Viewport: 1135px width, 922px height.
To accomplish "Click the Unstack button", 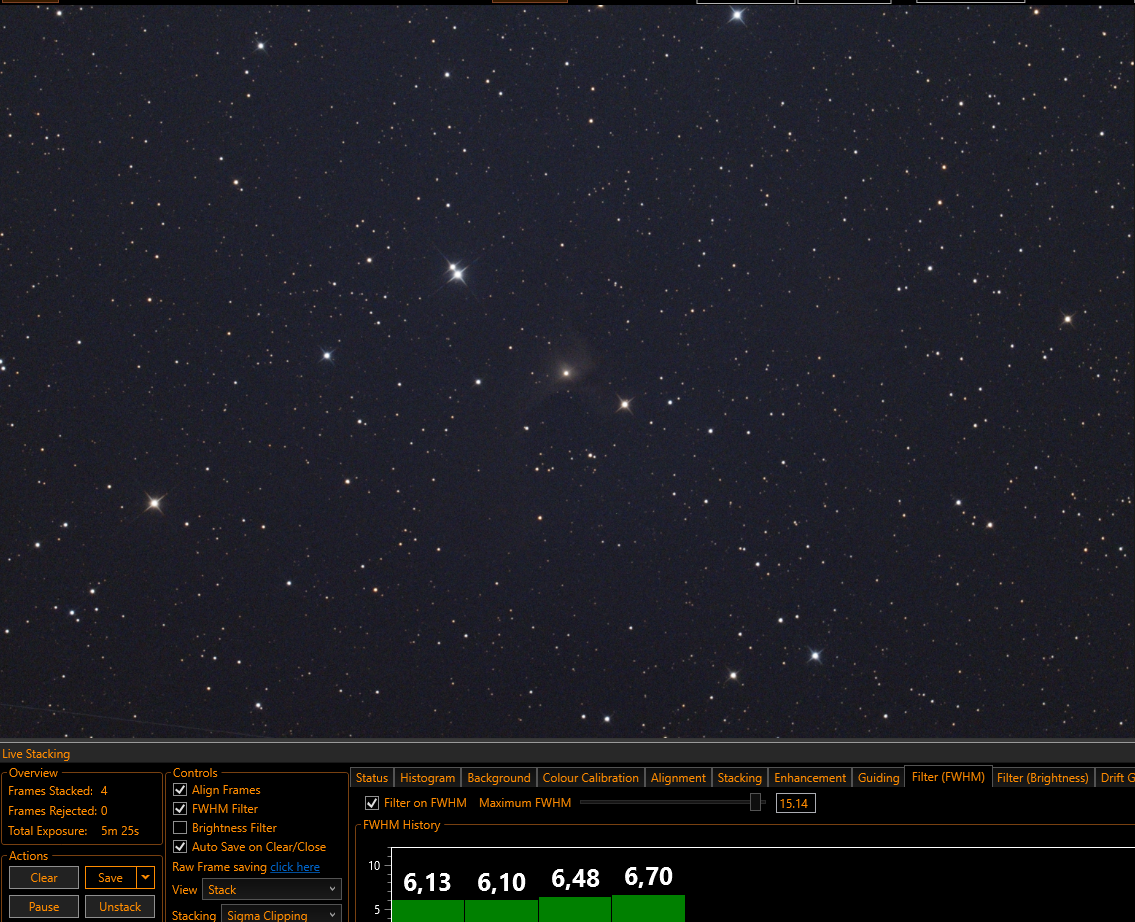I will click(x=120, y=906).
